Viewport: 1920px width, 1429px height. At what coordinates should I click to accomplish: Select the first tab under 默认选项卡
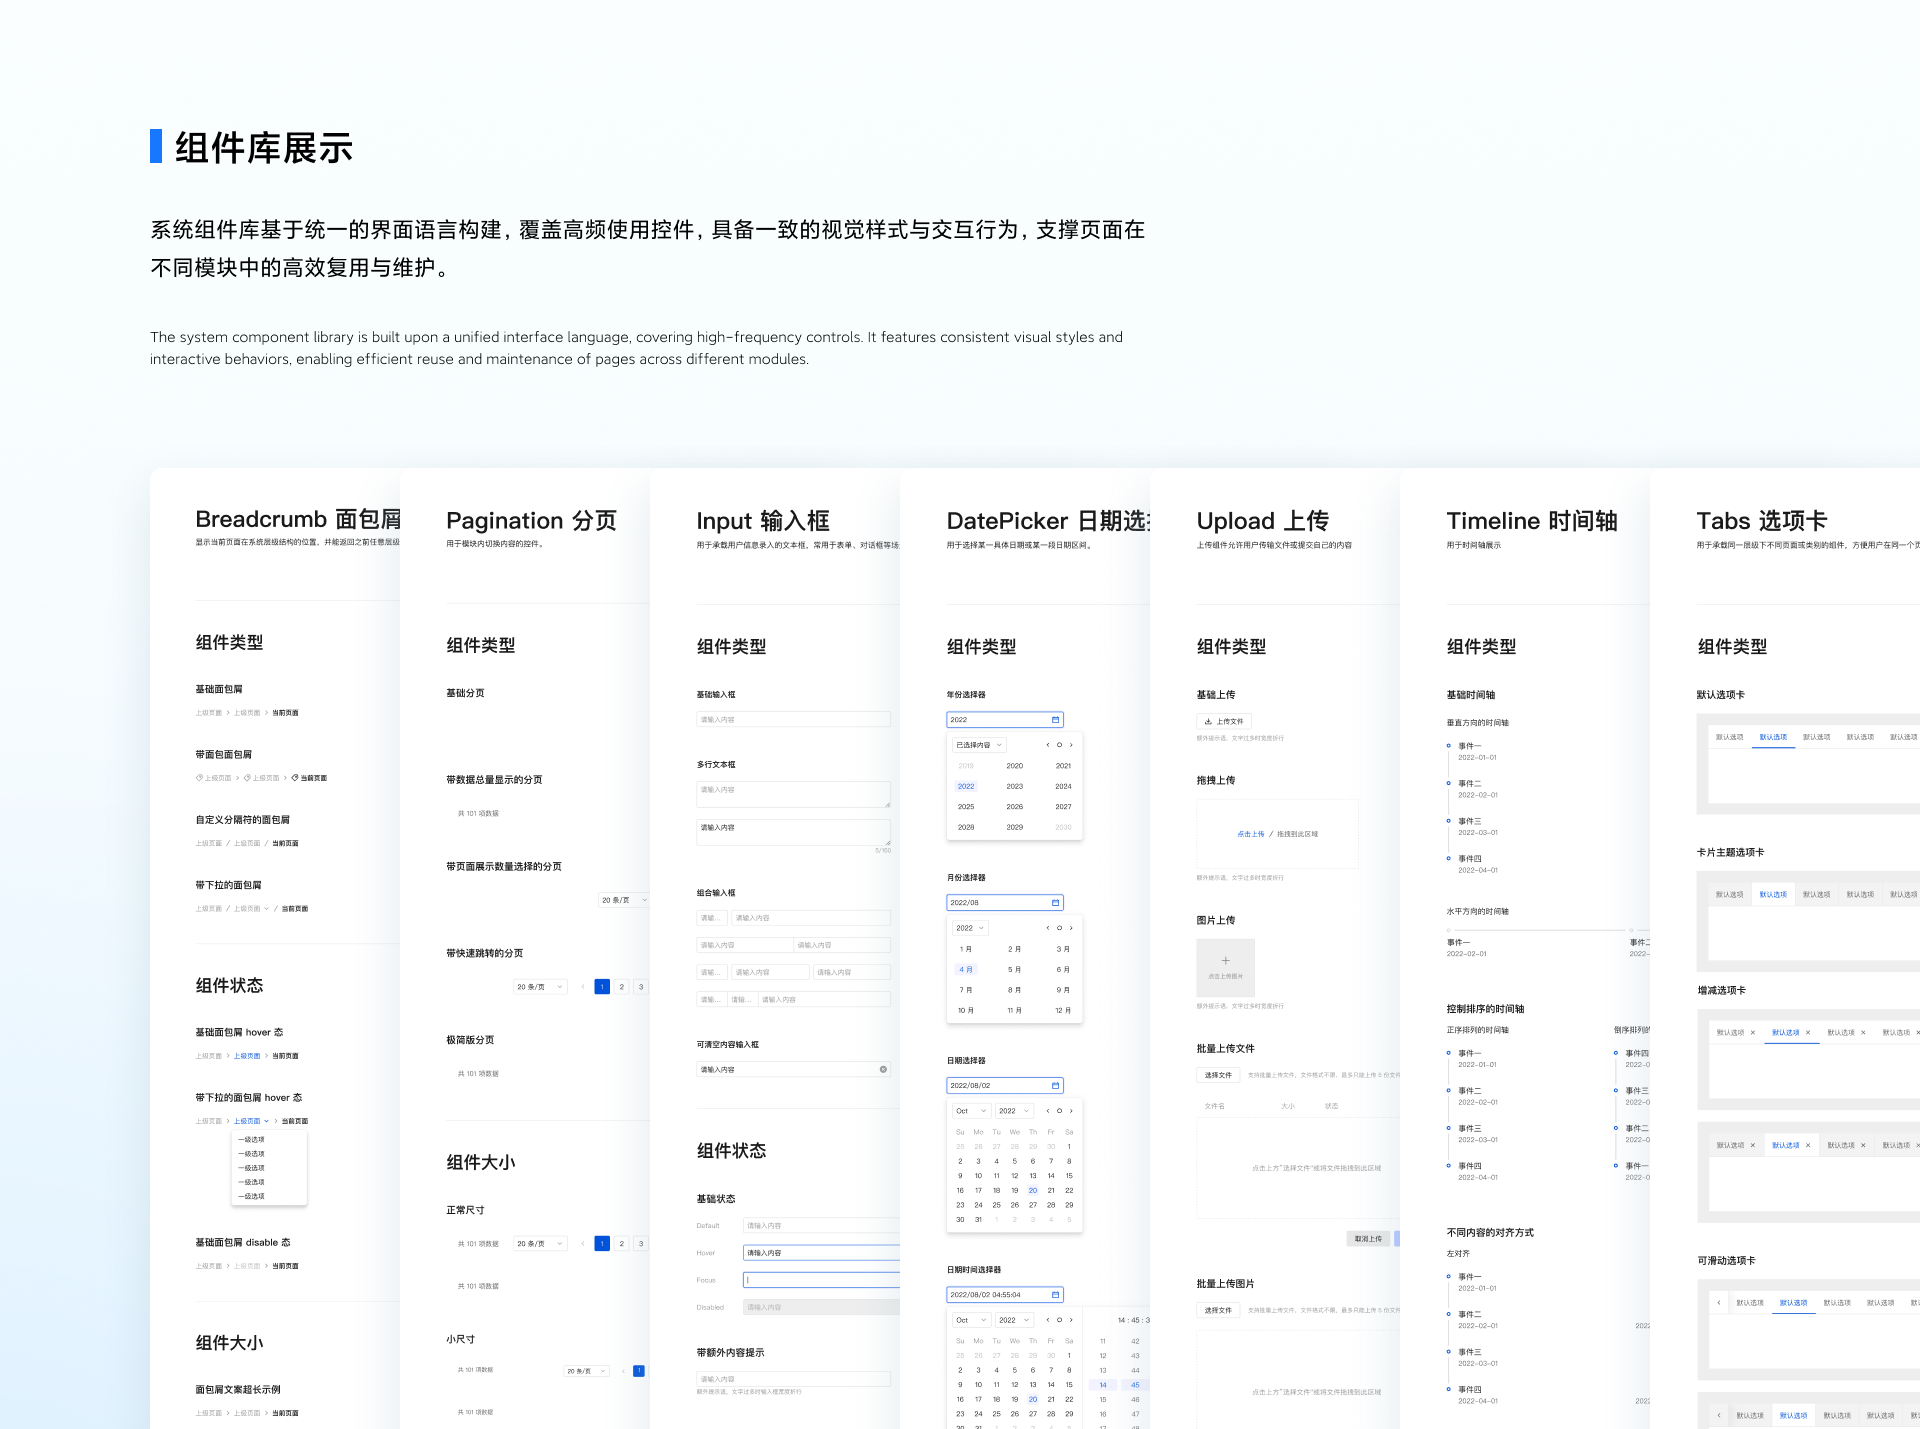(x=1729, y=737)
